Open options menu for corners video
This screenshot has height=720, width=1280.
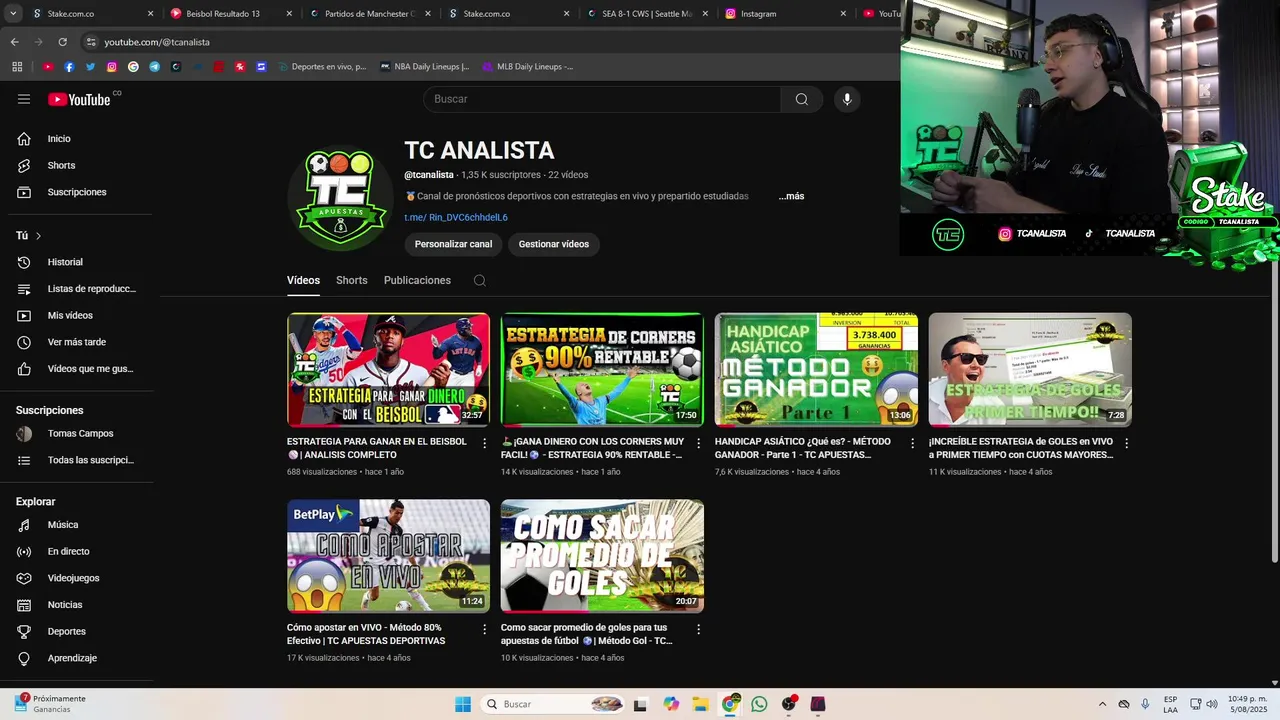[x=698, y=442]
